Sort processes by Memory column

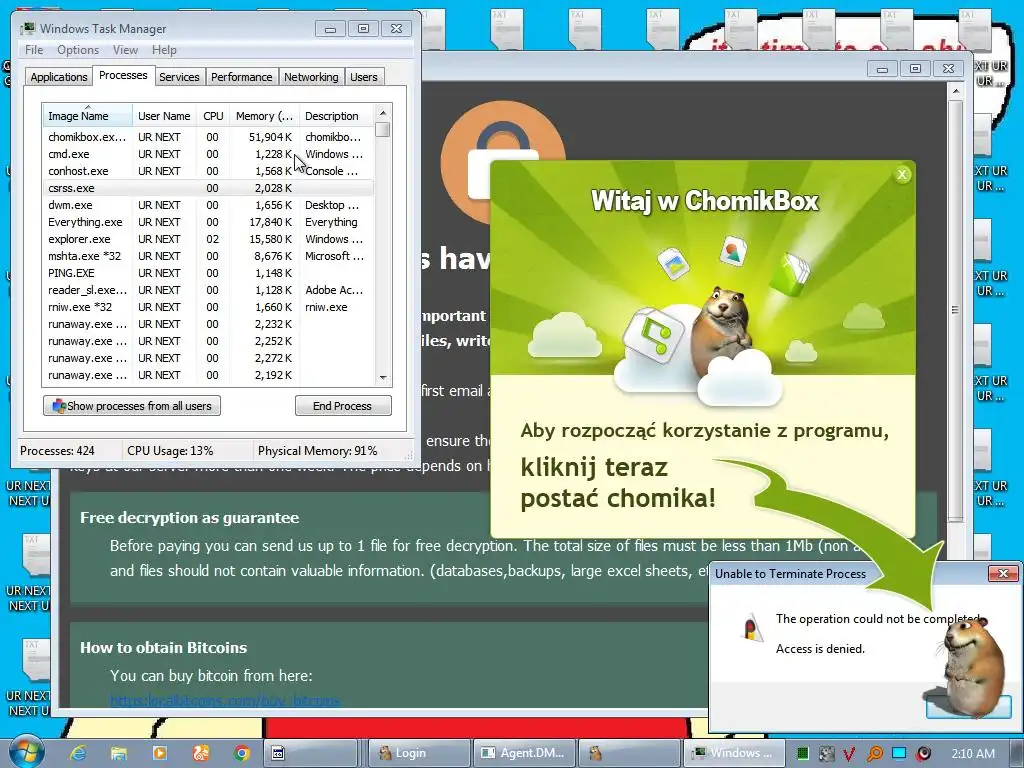point(264,116)
